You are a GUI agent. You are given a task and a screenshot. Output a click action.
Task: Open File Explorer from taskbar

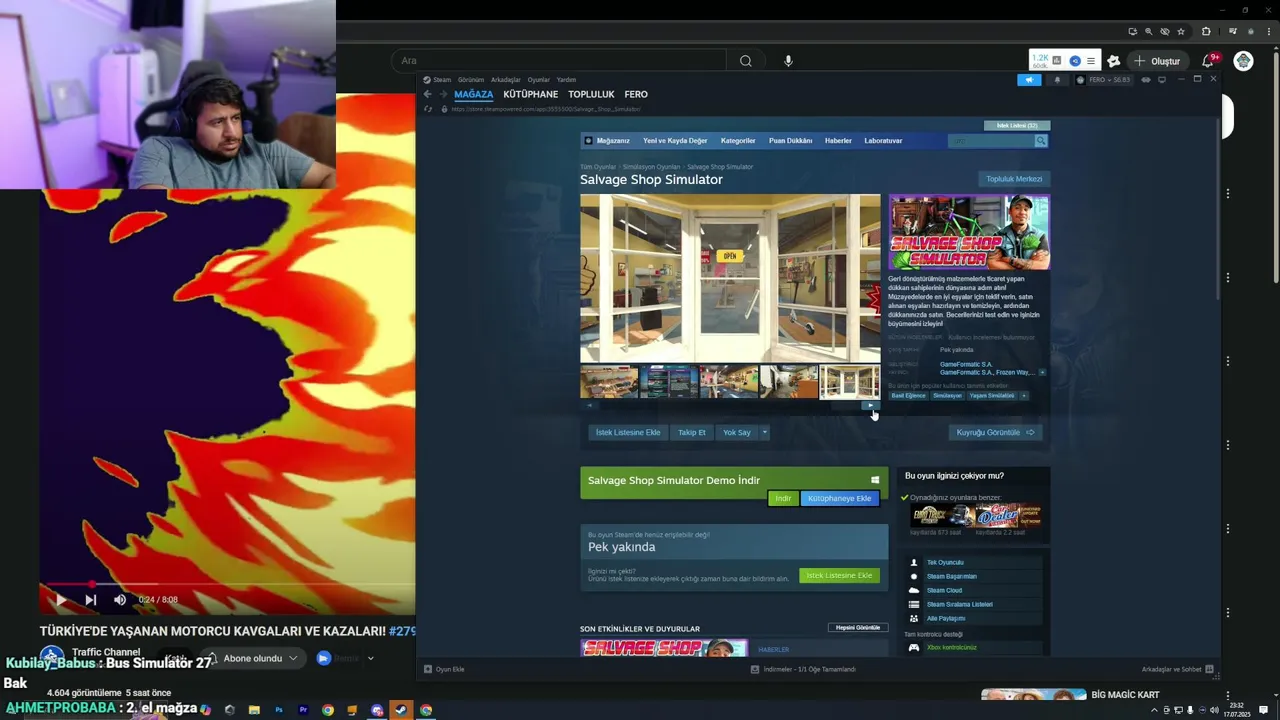254,710
